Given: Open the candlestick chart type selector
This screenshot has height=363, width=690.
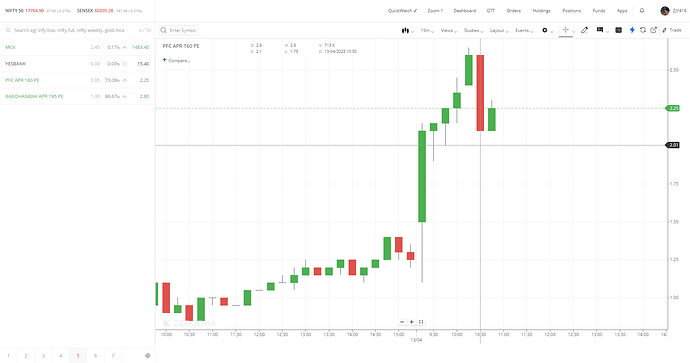Looking at the screenshot, I should 407,30.
